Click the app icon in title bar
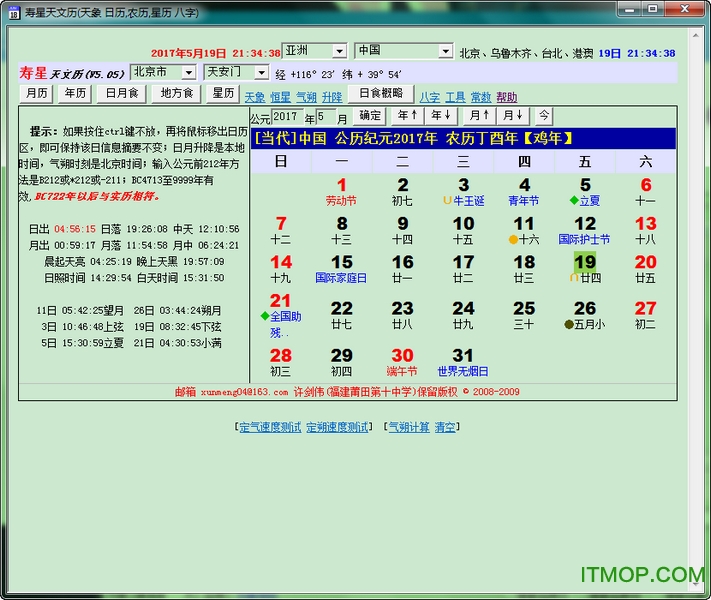The image size is (711, 600). tap(13, 10)
